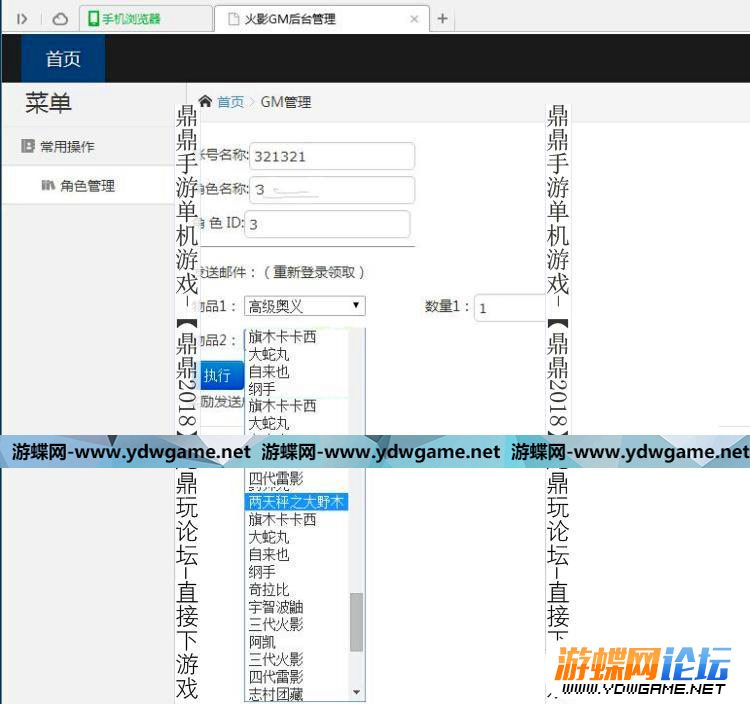Click the GM管理 breadcrumb text

(x=286, y=102)
